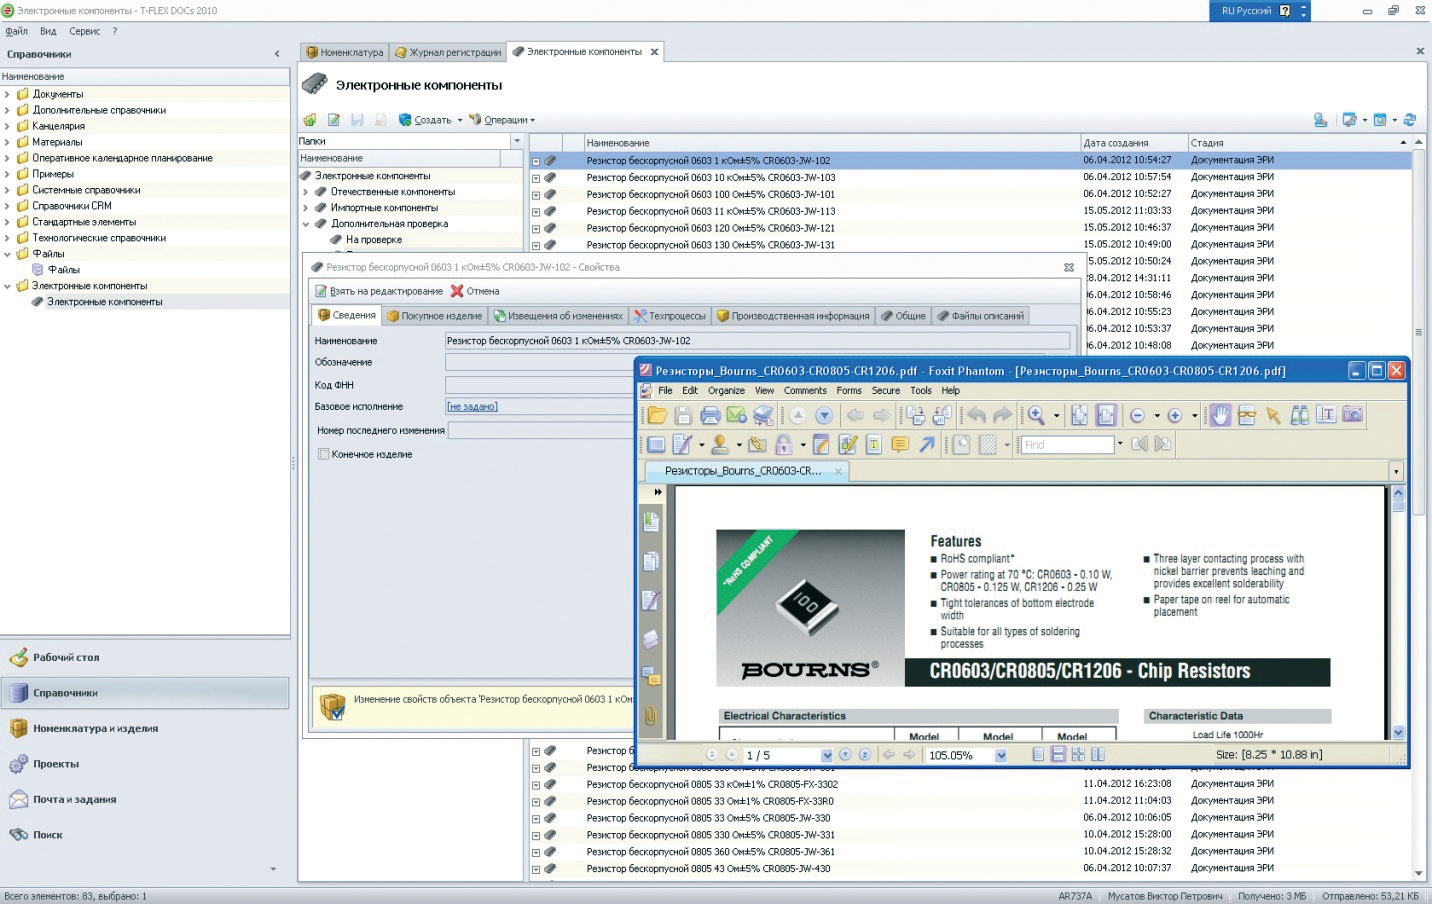Open the 'Создать' dropdown
This screenshot has width=1432, height=904.
459,120
